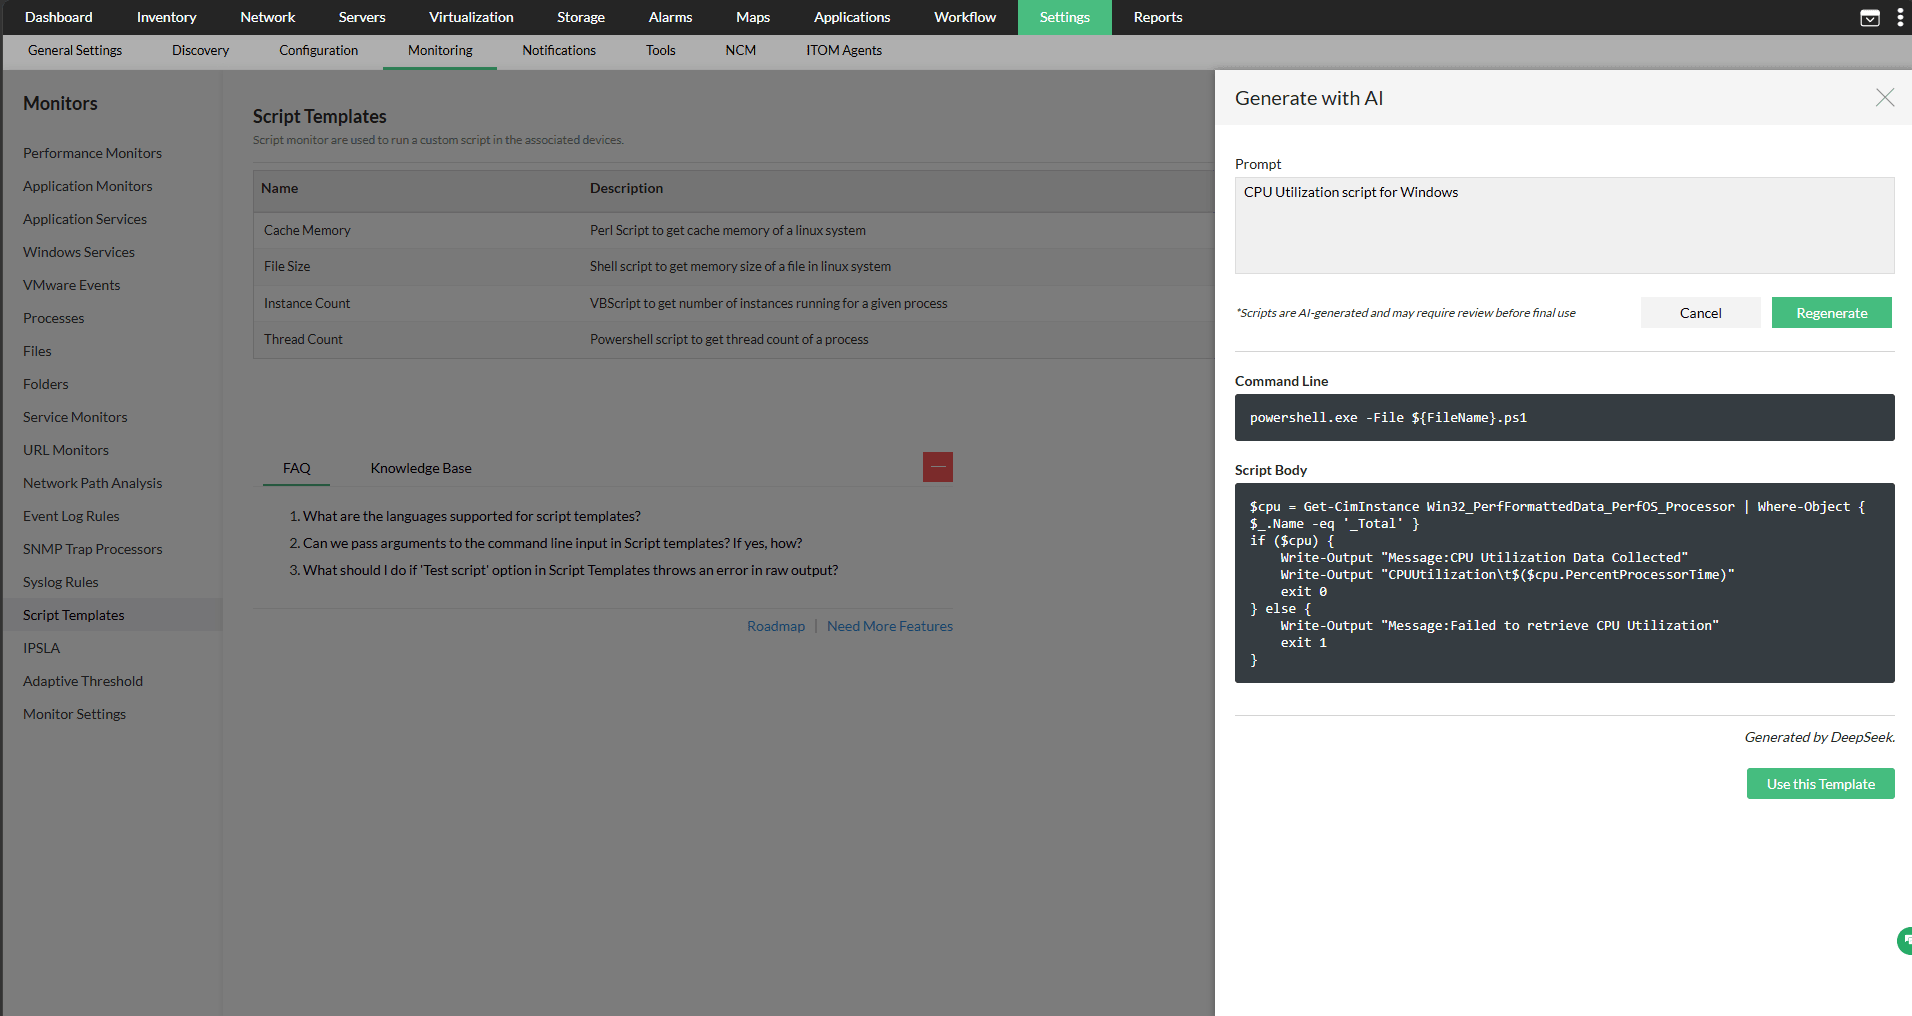Viewport: 1912px width, 1016px height.
Task: Open Network Path Analysis in sidebar
Action: [x=92, y=483]
